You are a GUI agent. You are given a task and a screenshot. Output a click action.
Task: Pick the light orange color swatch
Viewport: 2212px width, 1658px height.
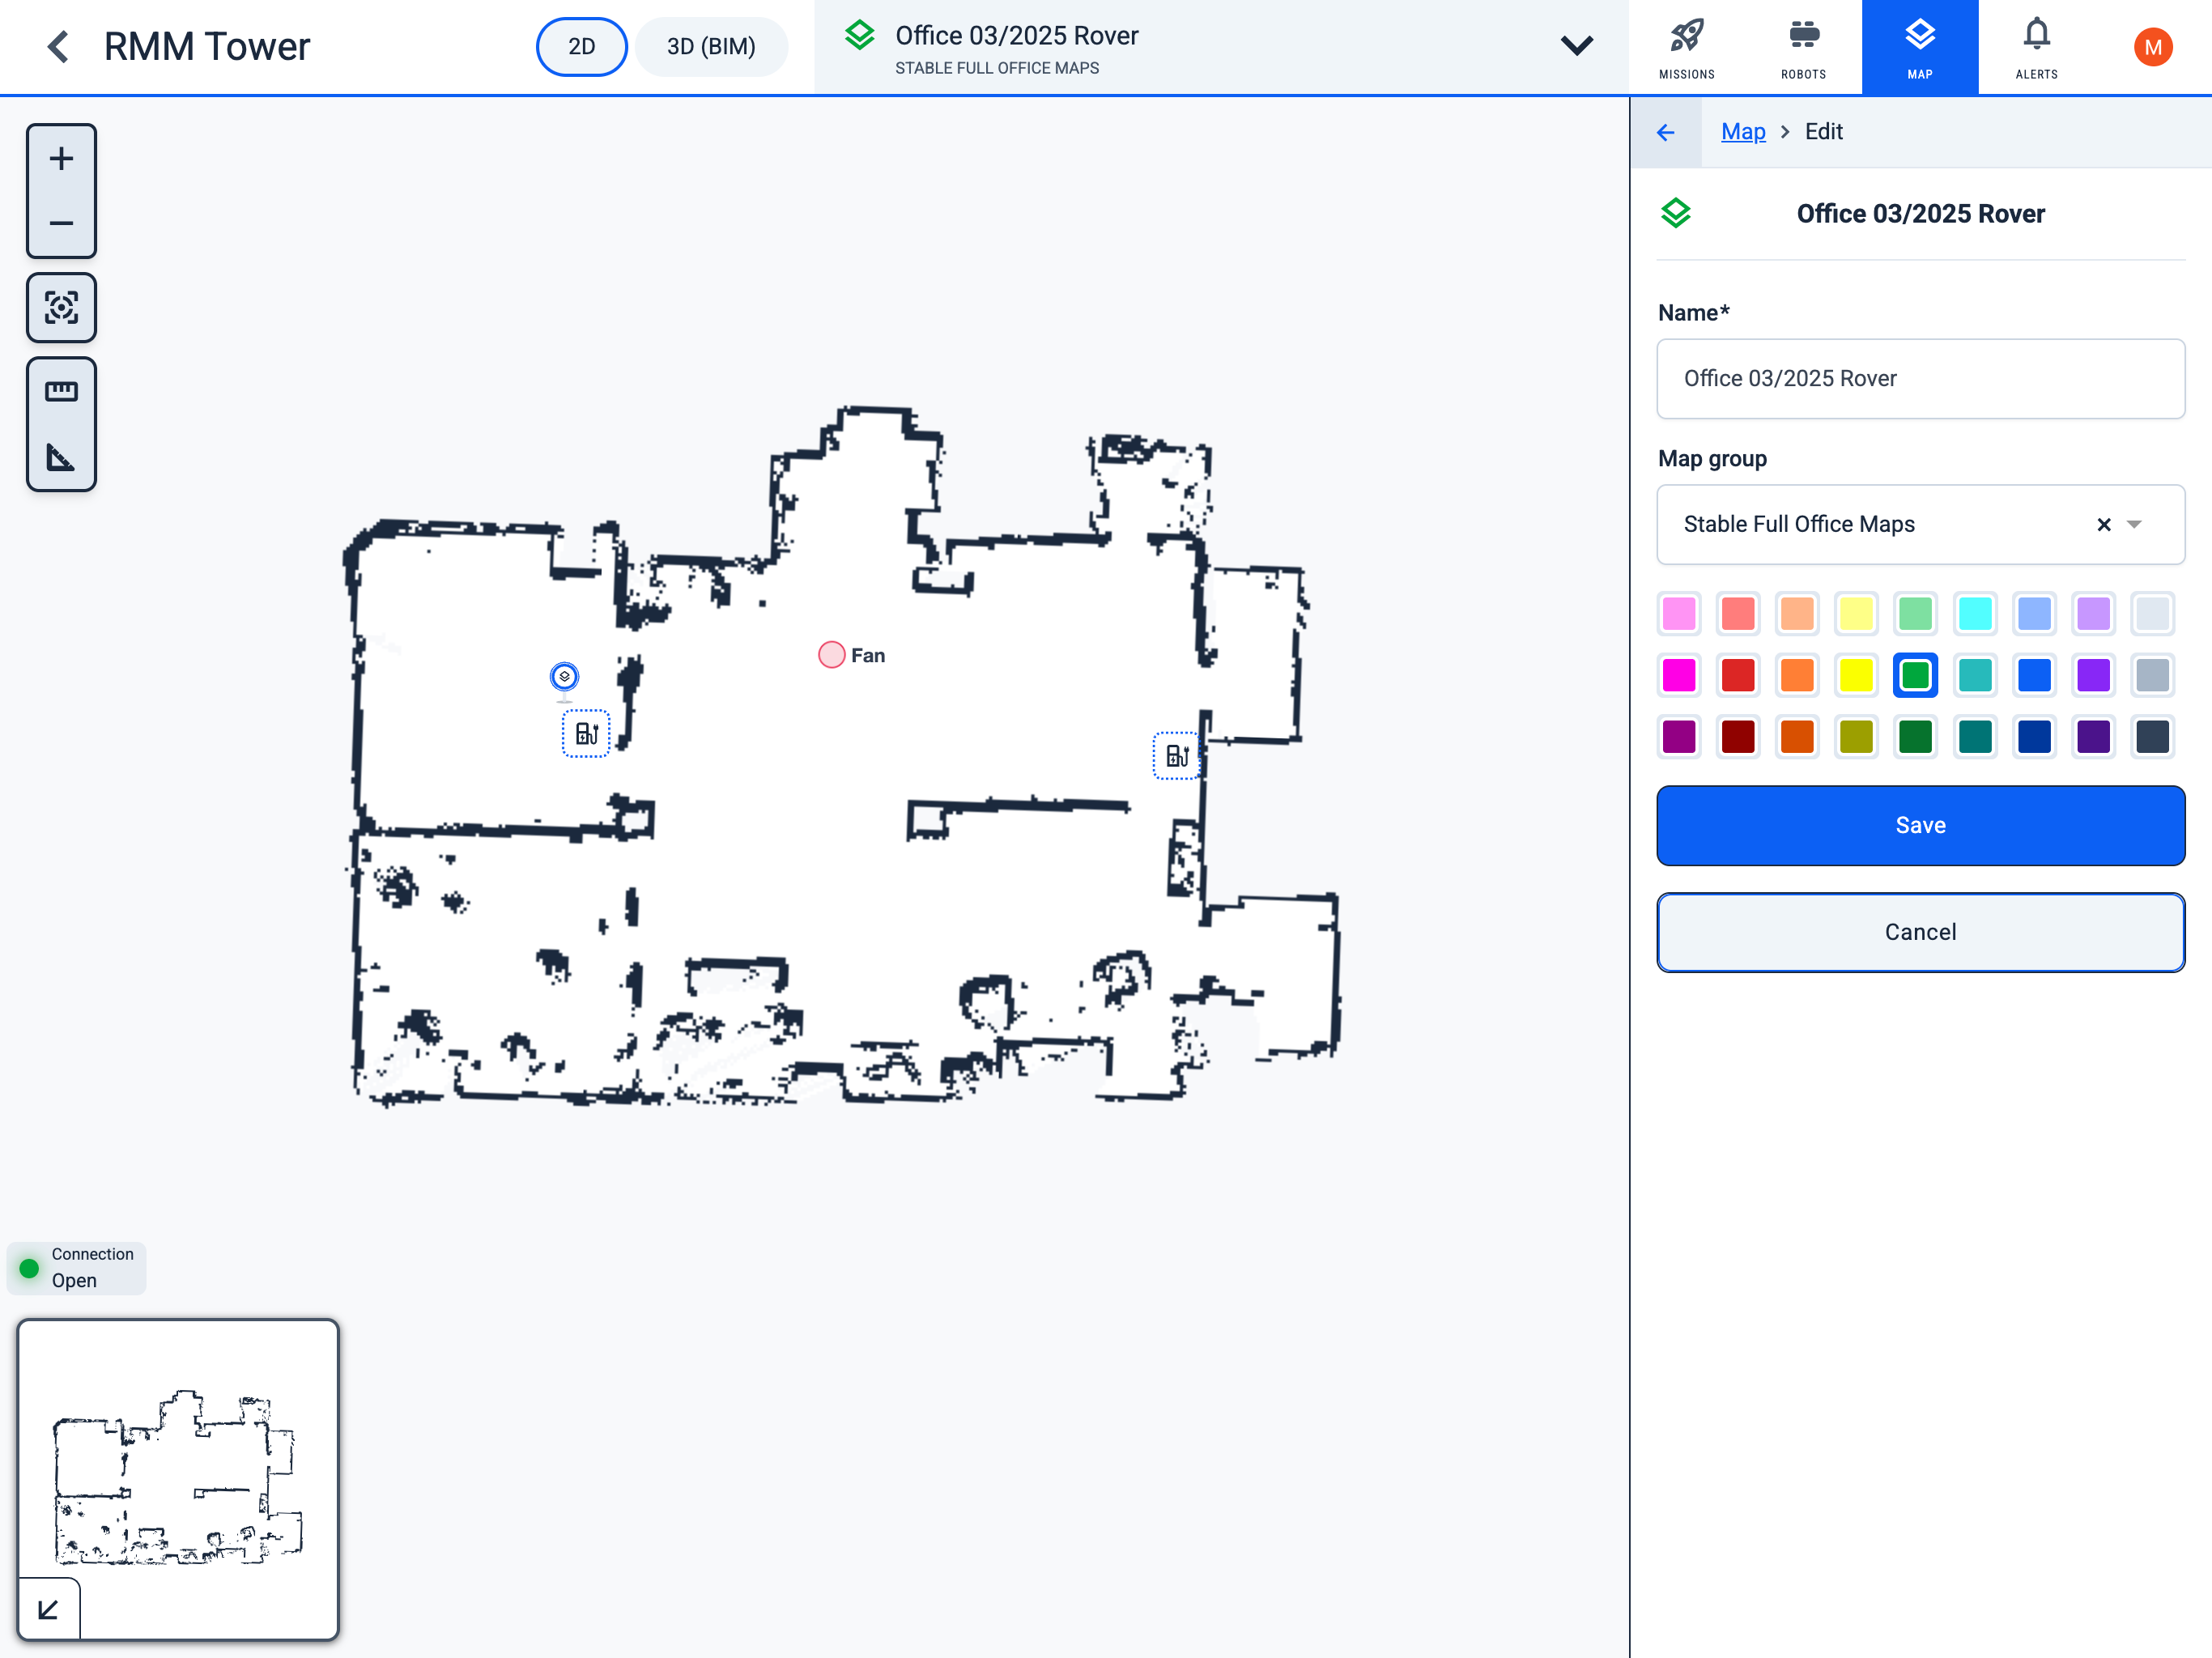pos(1797,613)
